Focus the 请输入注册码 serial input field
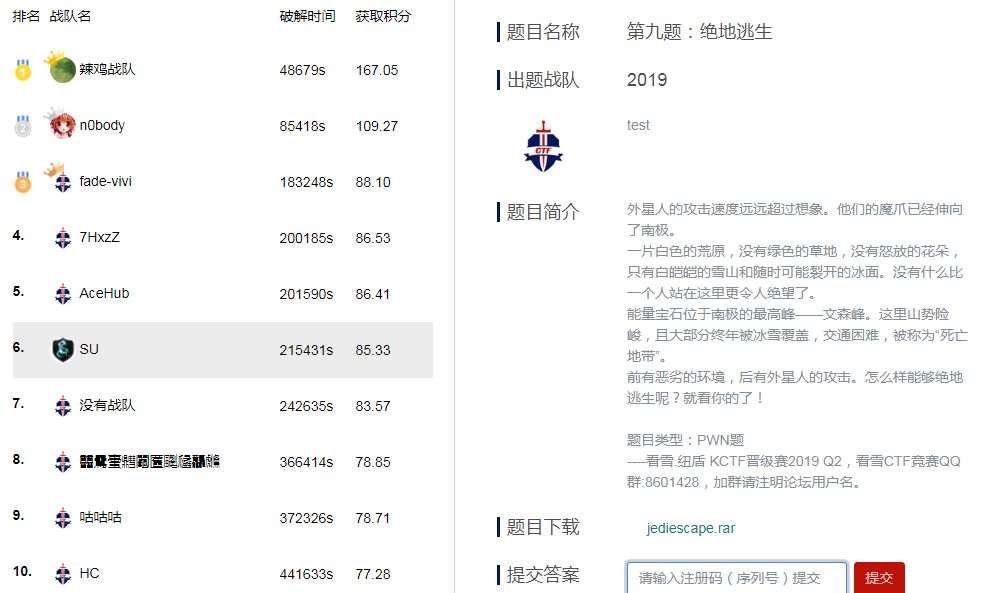 click(x=736, y=577)
